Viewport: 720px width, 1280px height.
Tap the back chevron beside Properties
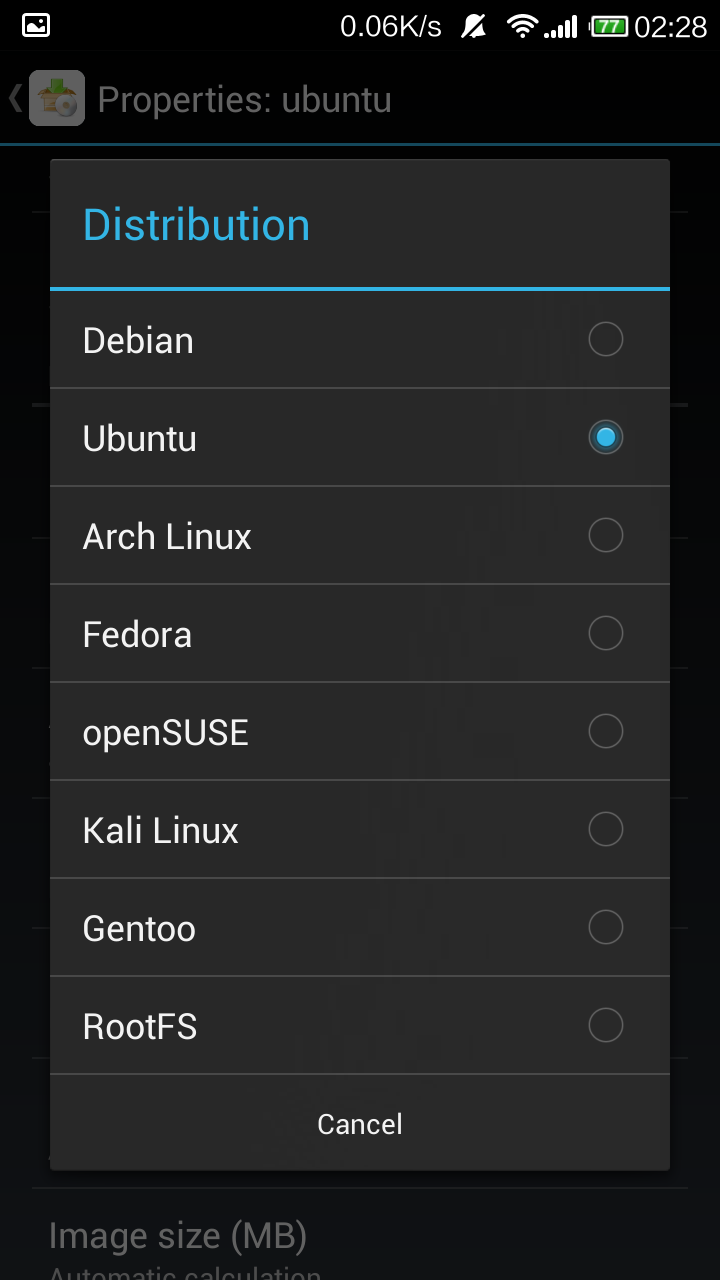pos(15,98)
